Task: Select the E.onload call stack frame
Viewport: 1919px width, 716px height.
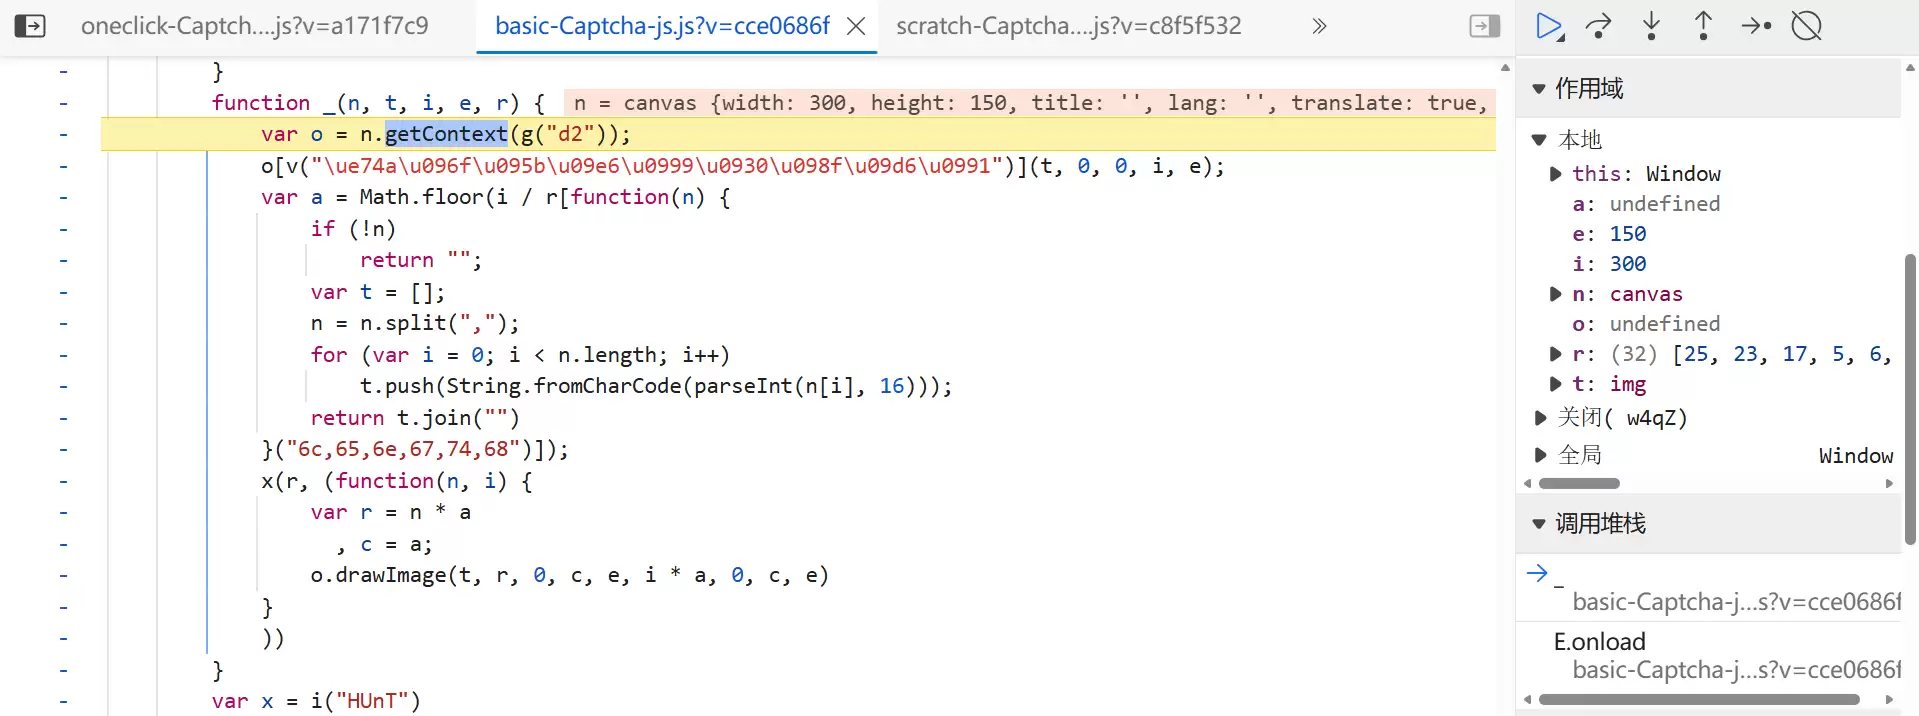Action: tap(1708, 655)
